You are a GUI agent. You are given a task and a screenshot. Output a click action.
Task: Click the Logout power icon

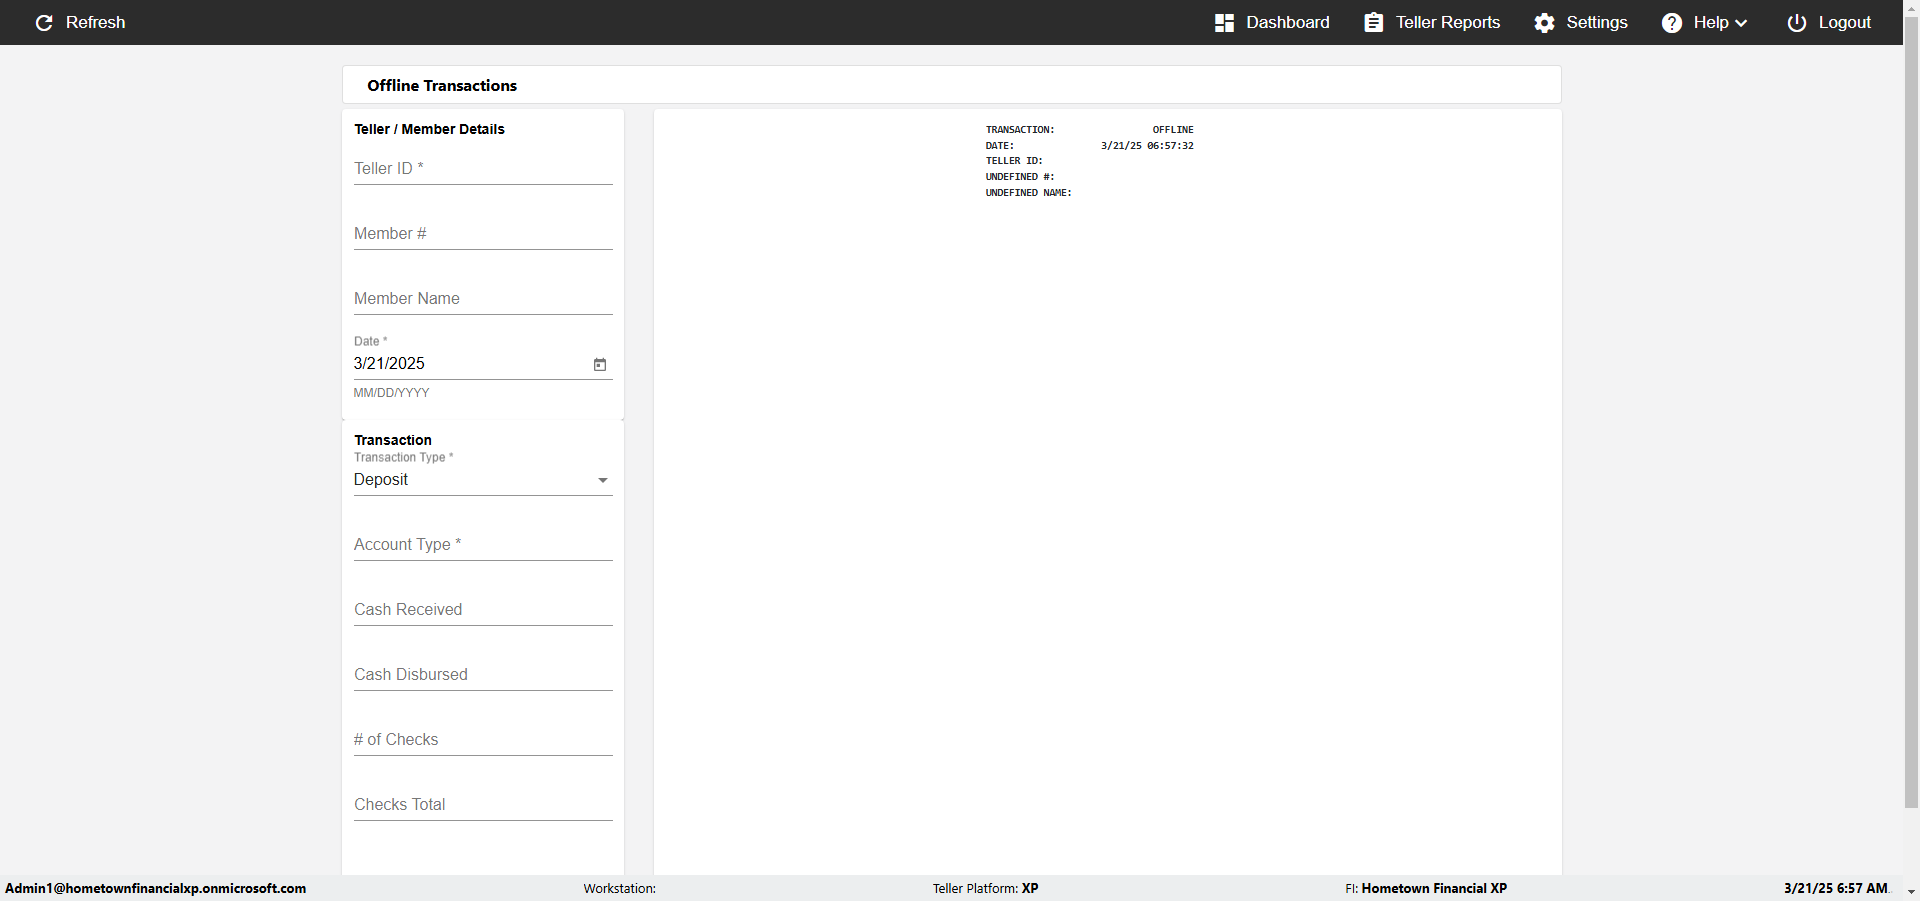[x=1797, y=23]
